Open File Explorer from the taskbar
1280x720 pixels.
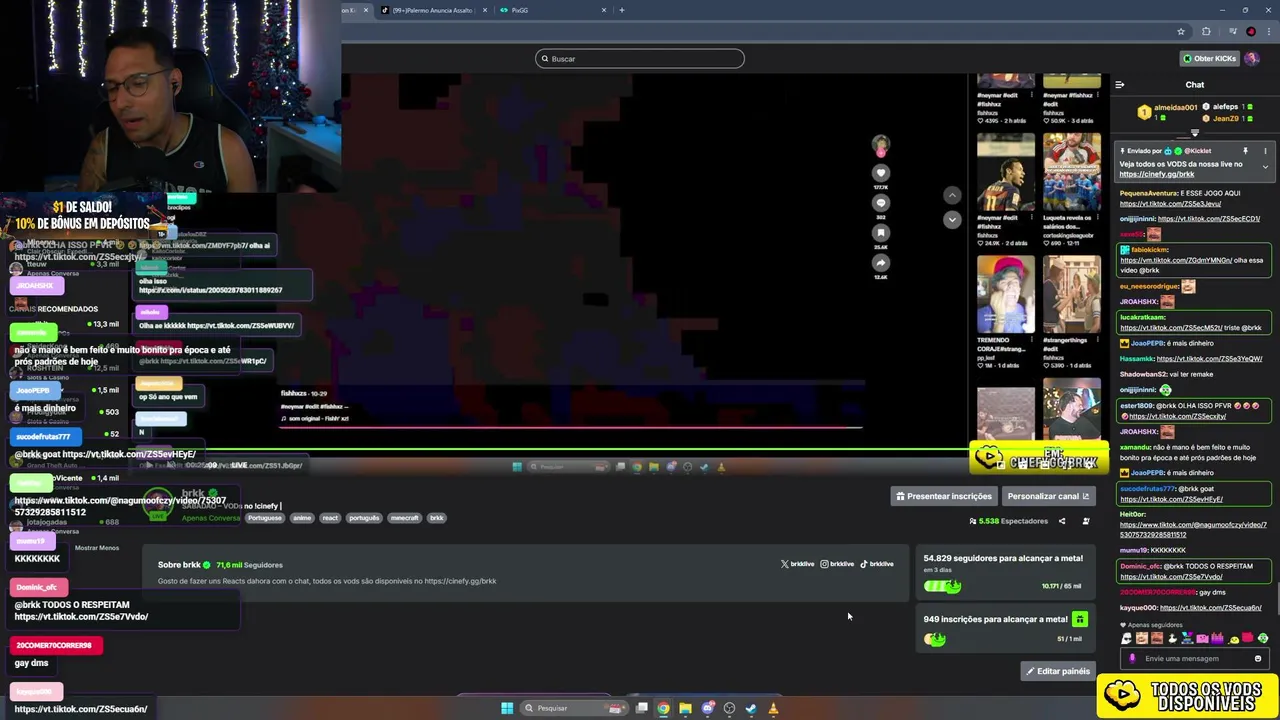[x=685, y=708]
